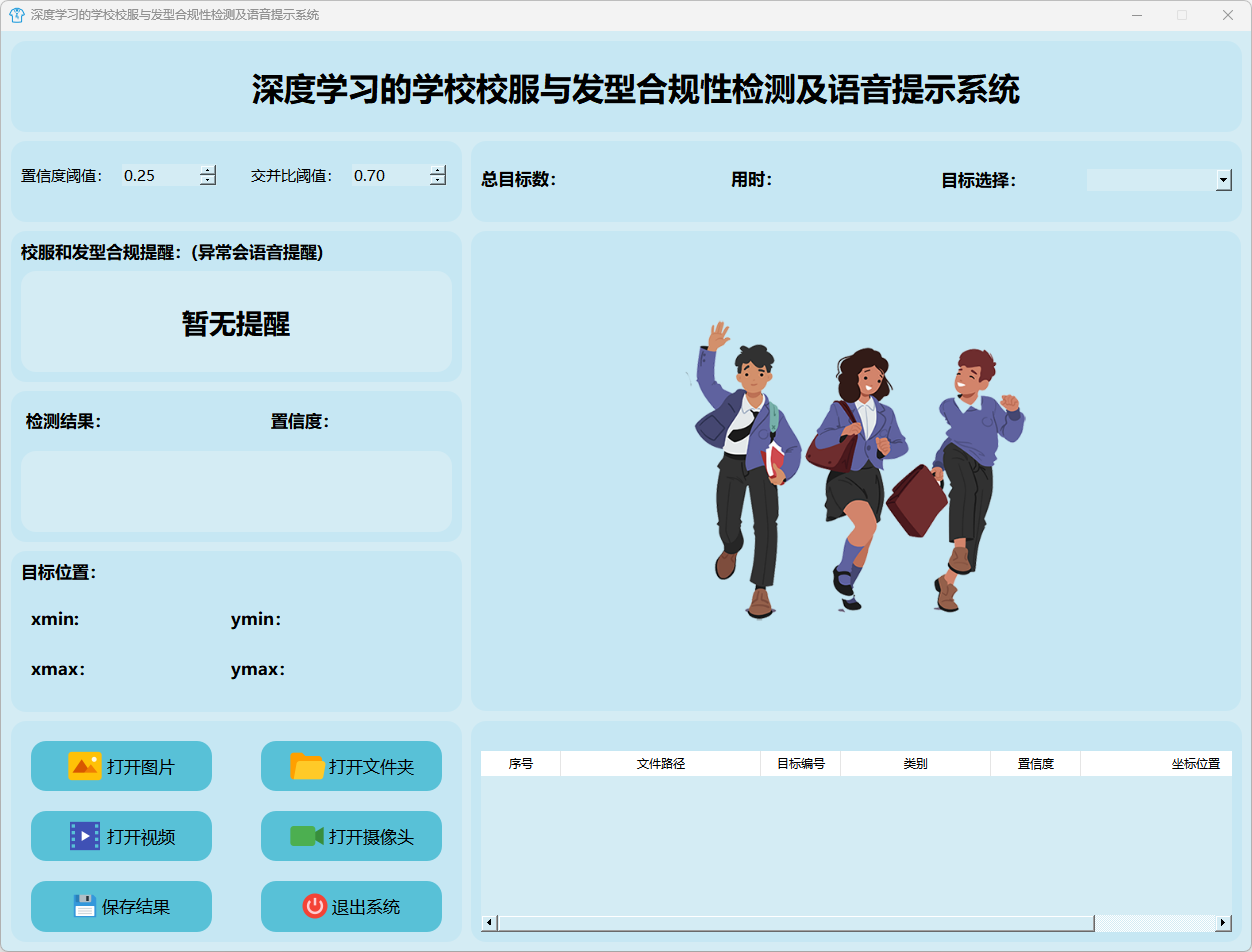Click the app icon in the title bar
Image resolution: width=1252 pixels, height=952 pixels.
16,15
